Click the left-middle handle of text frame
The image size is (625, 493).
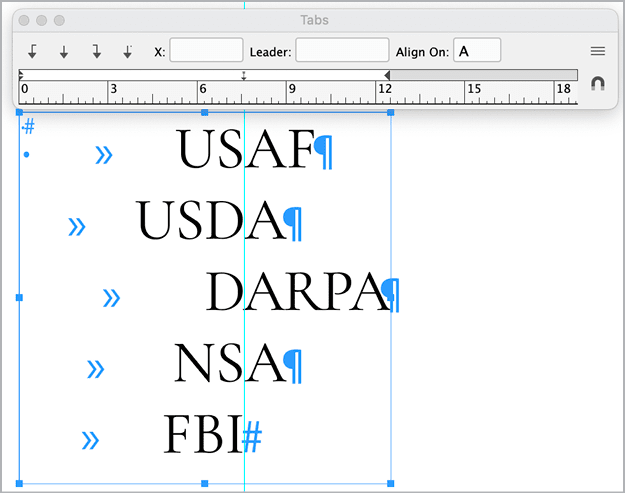point(19,298)
